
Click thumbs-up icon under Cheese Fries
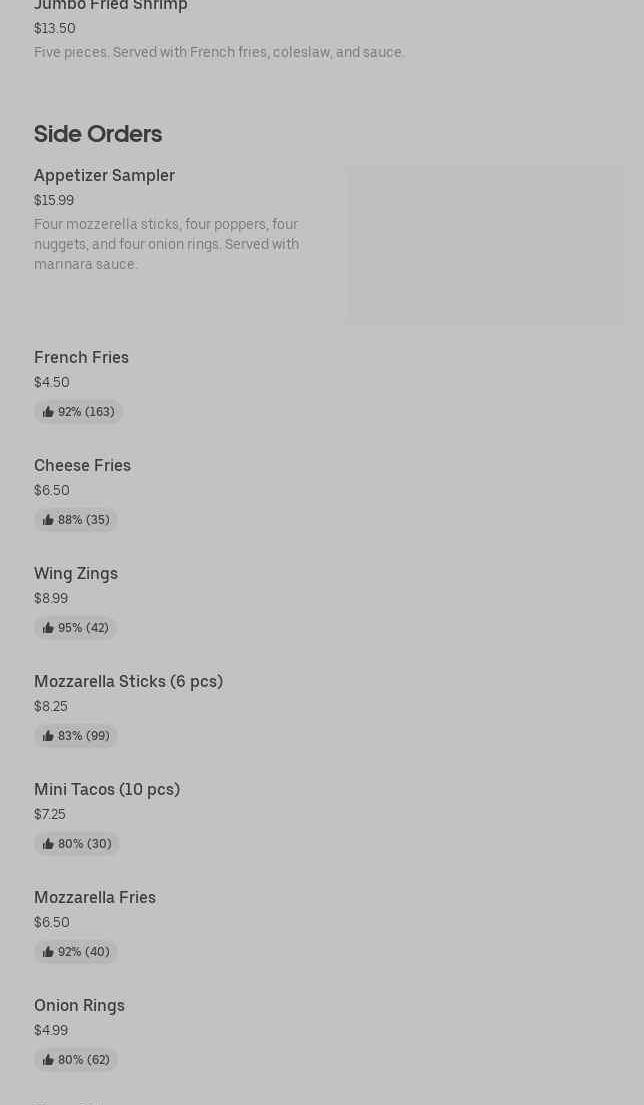[48, 520]
